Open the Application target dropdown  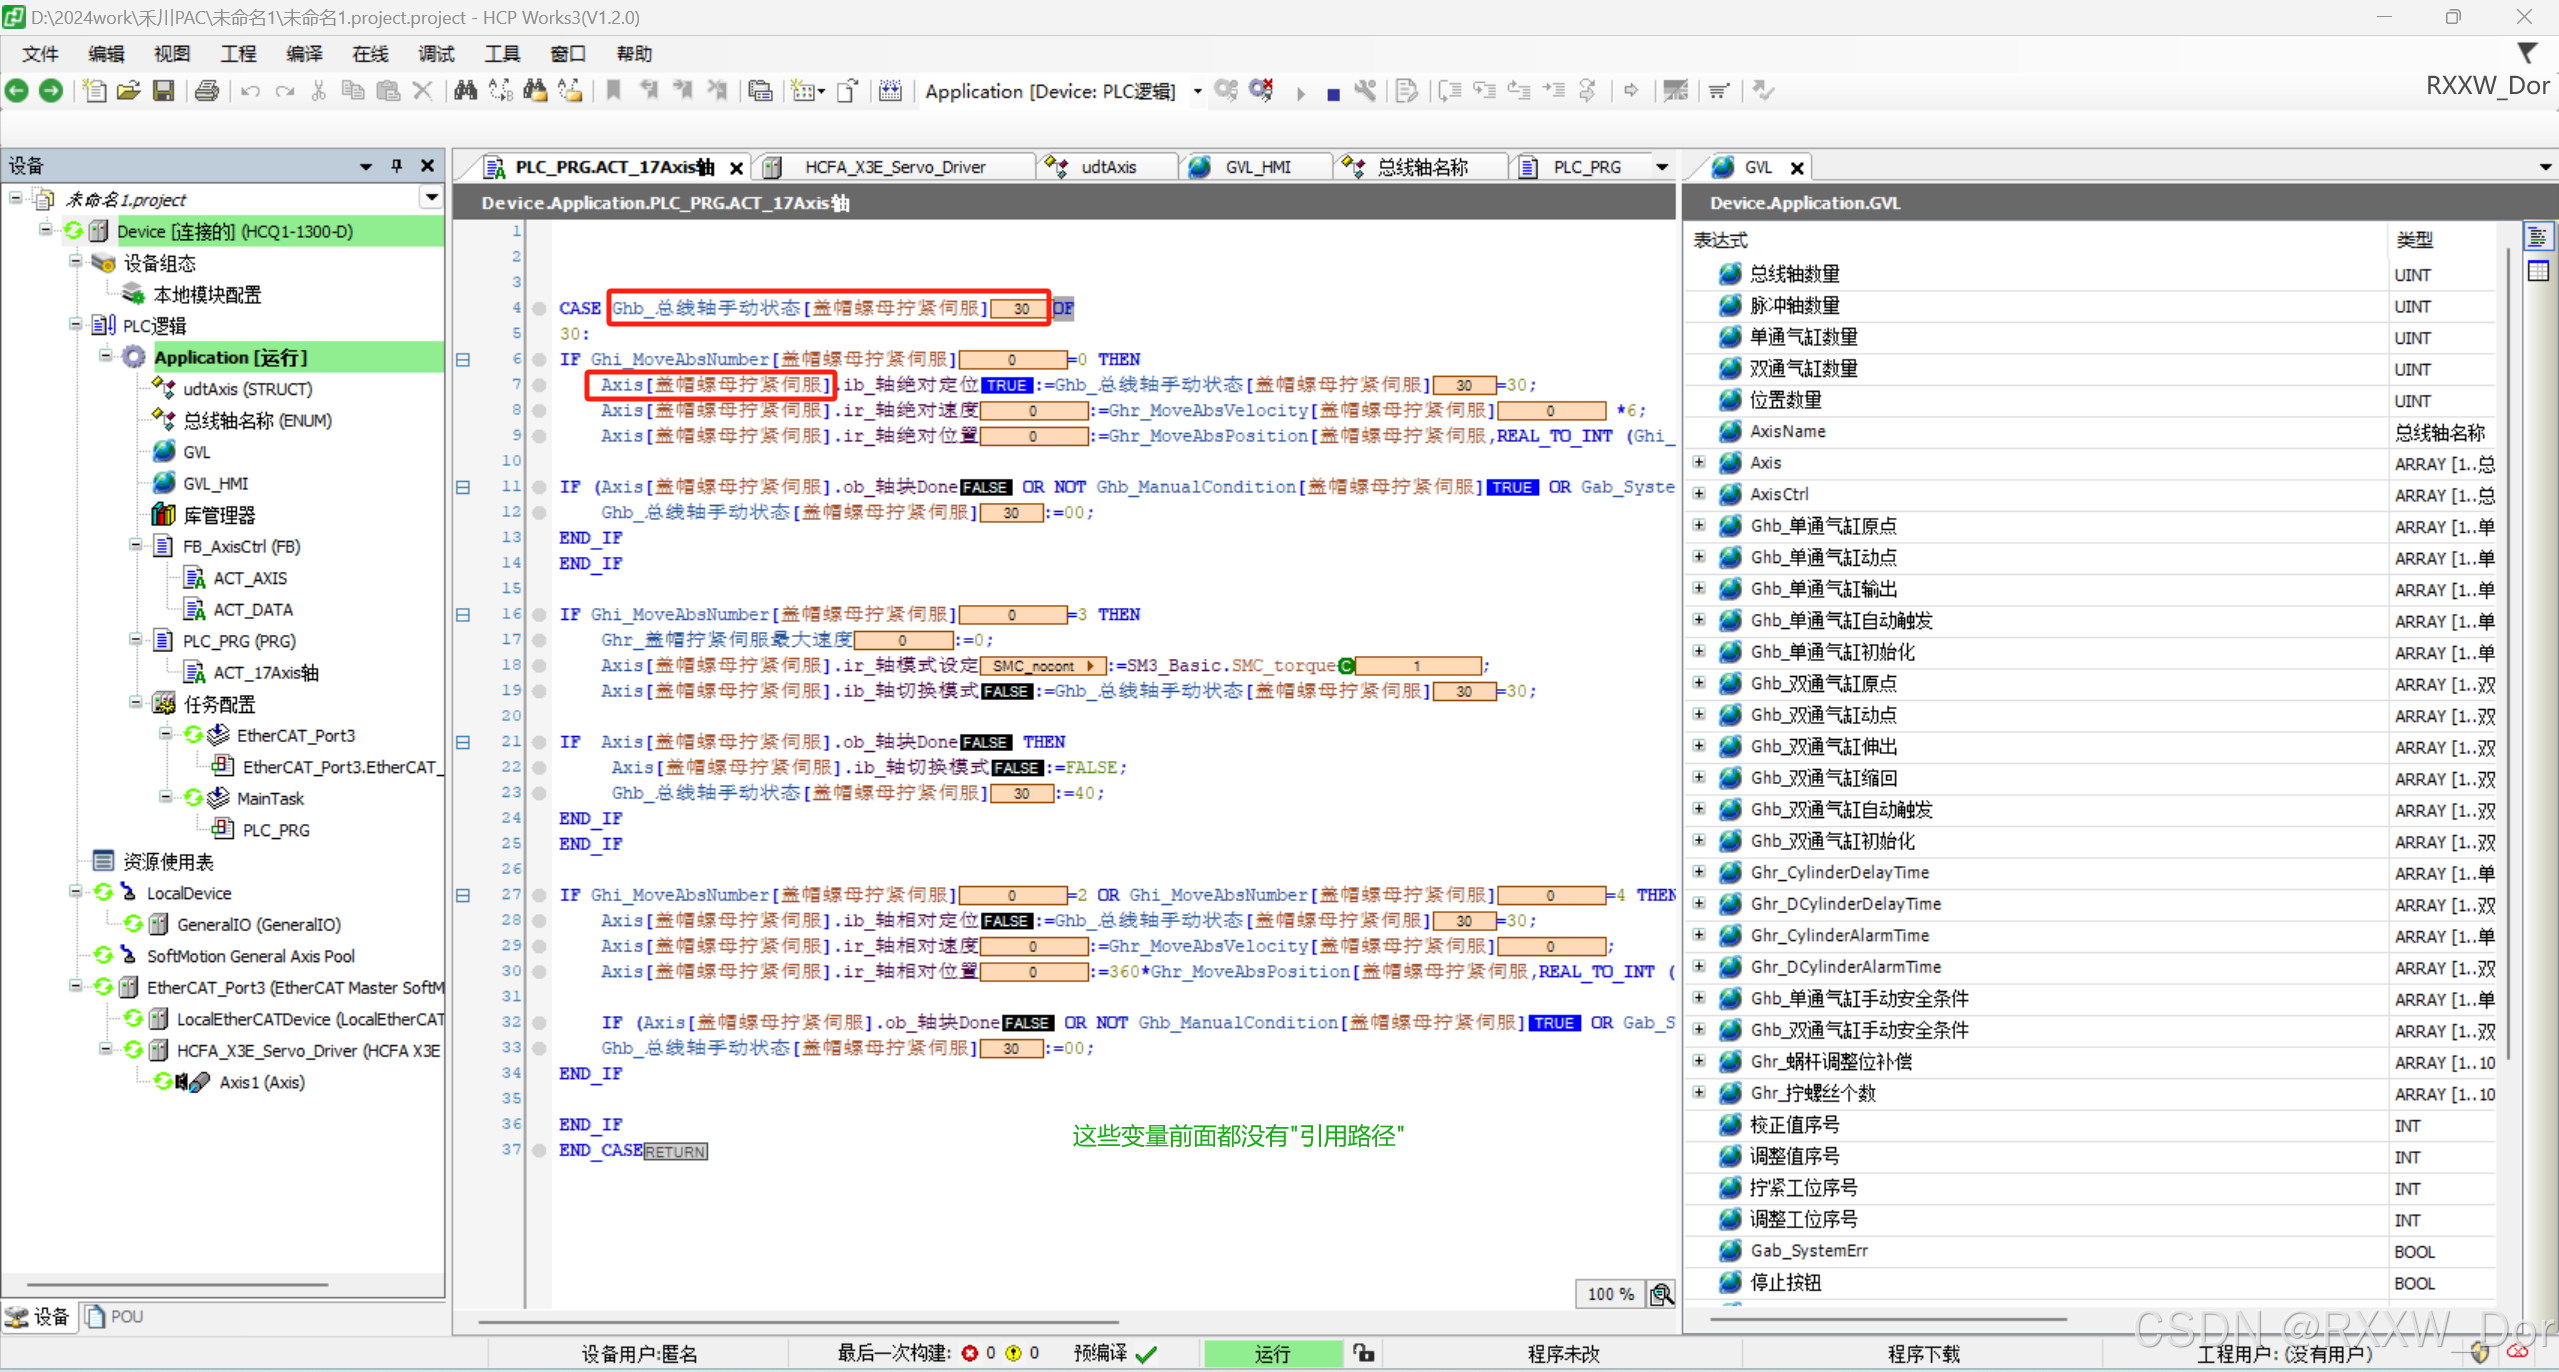click(x=1197, y=90)
